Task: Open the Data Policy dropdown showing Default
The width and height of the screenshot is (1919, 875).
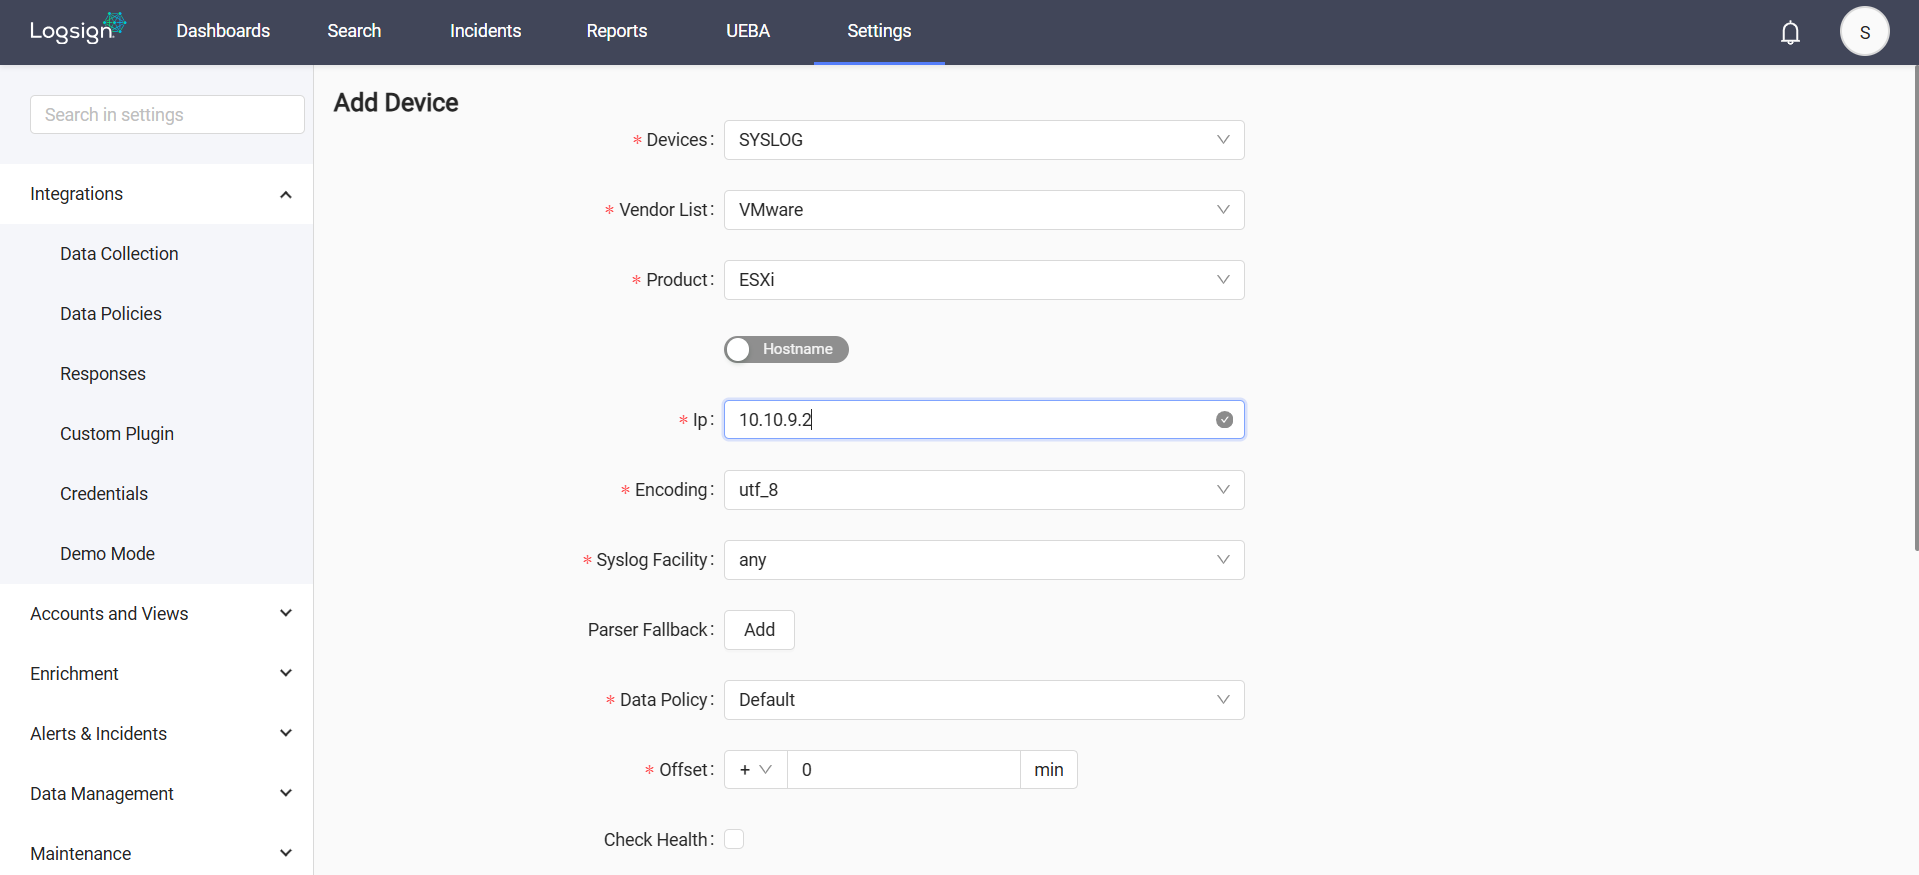Action: coord(984,700)
